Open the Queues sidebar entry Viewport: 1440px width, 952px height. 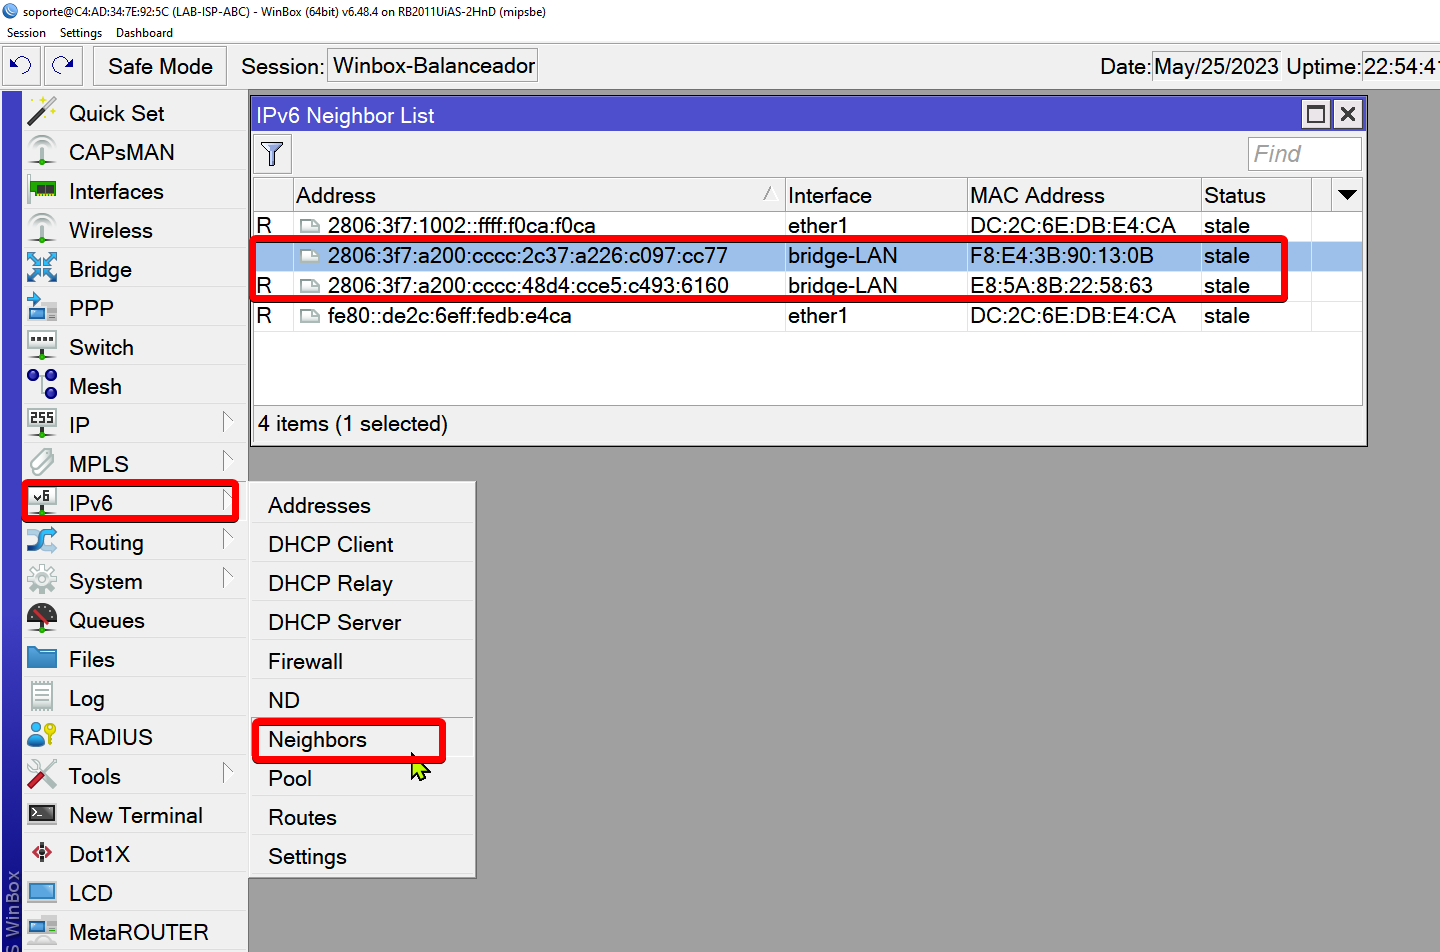(x=106, y=621)
